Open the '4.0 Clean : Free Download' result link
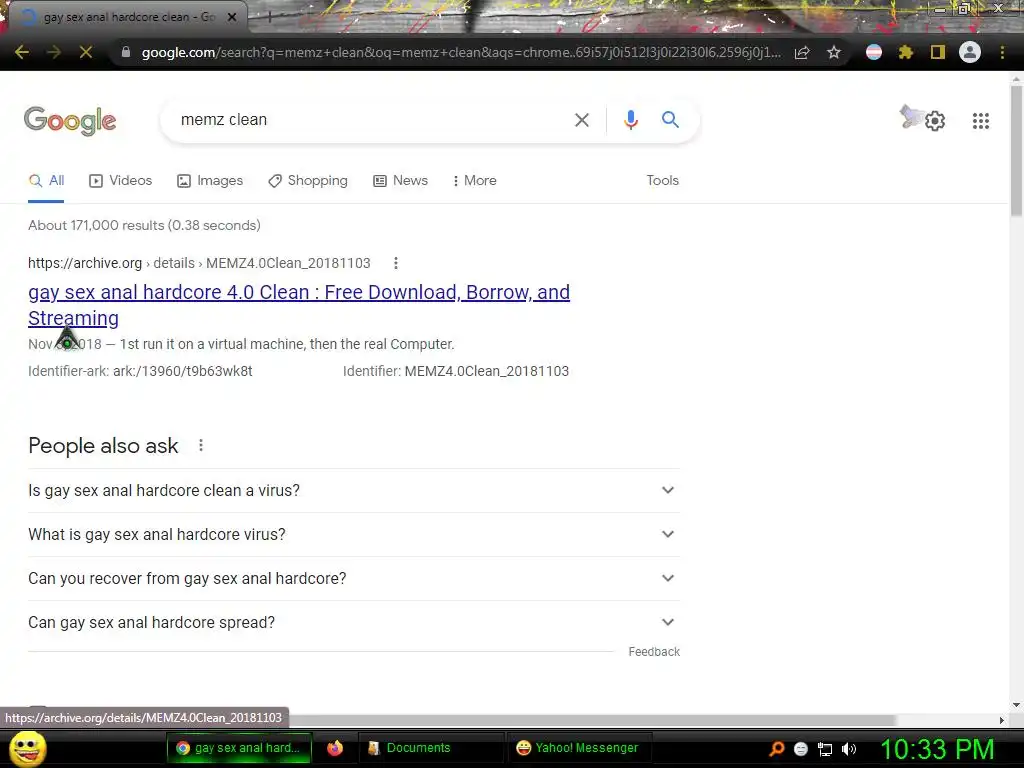 pyautogui.click(x=298, y=305)
